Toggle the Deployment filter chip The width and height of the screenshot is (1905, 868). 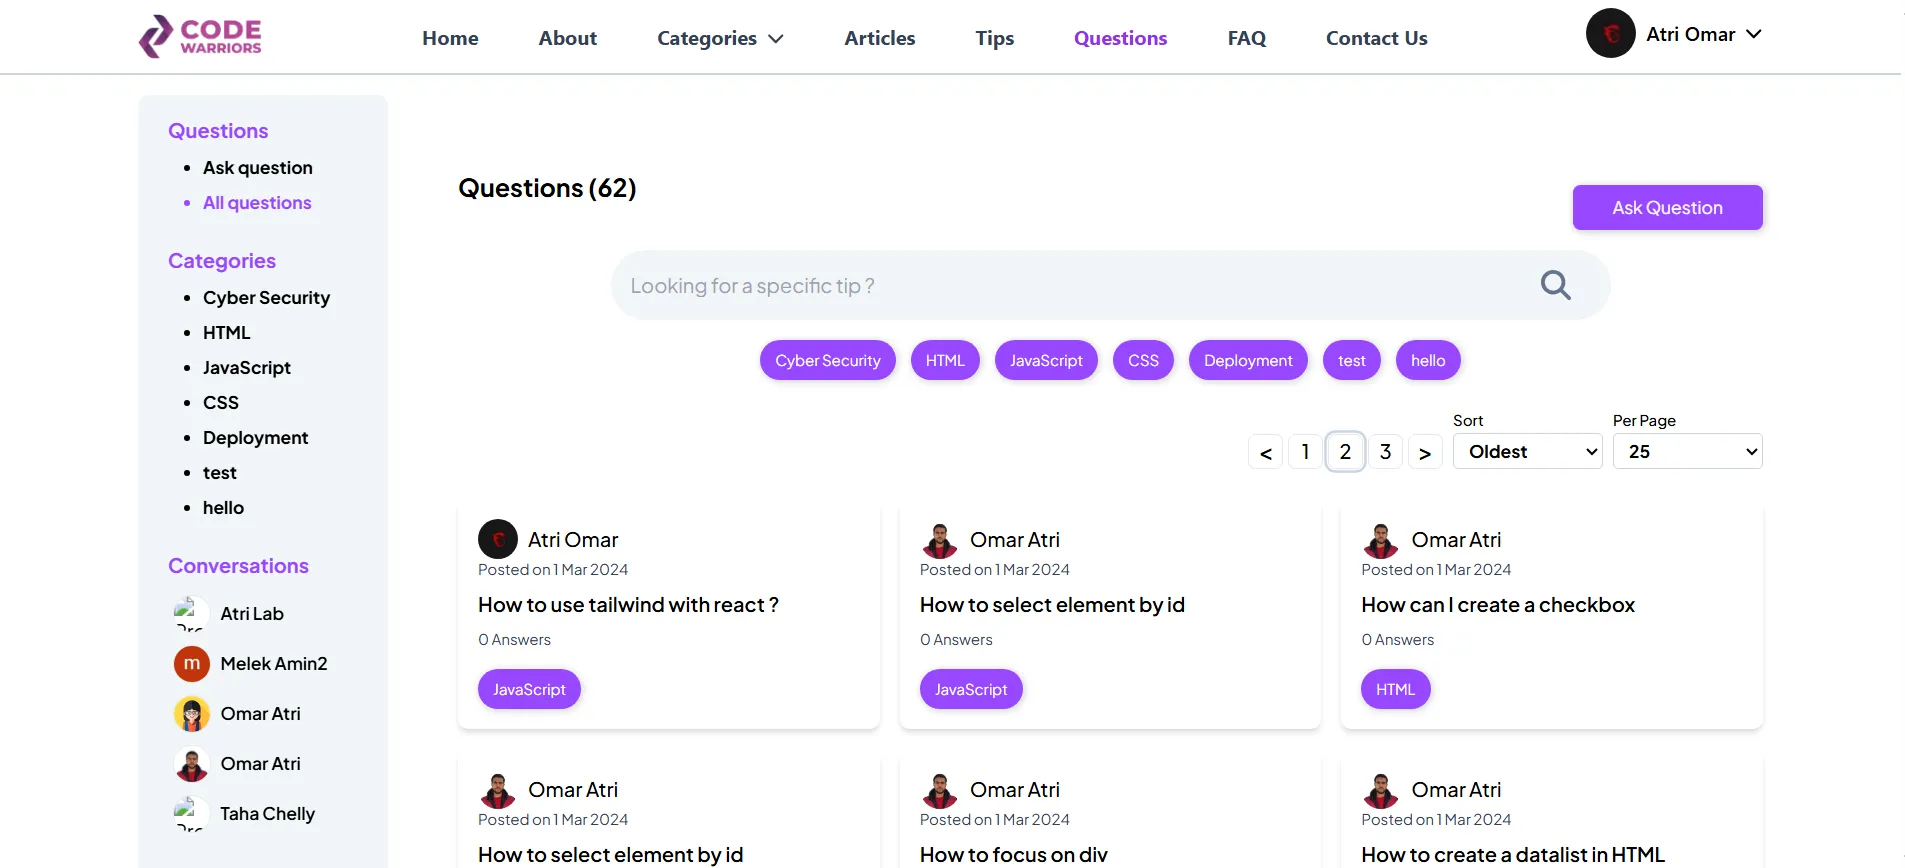click(1247, 361)
